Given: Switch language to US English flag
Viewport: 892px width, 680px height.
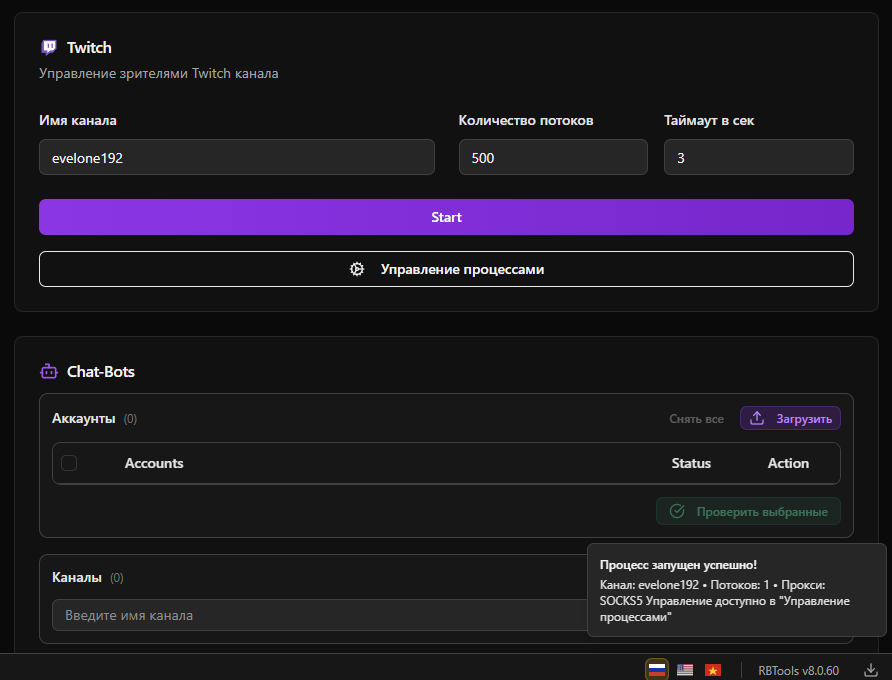Looking at the screenshot, I should (x=685, y=670).
